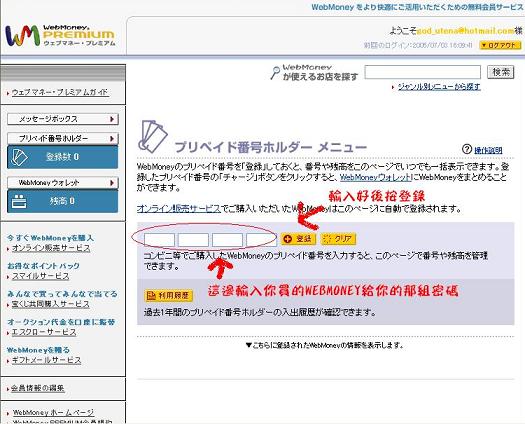Expand the メッセージボックス menu arrow
The height and width of the screenshot is (424, 525).
[x=112, y=119]
